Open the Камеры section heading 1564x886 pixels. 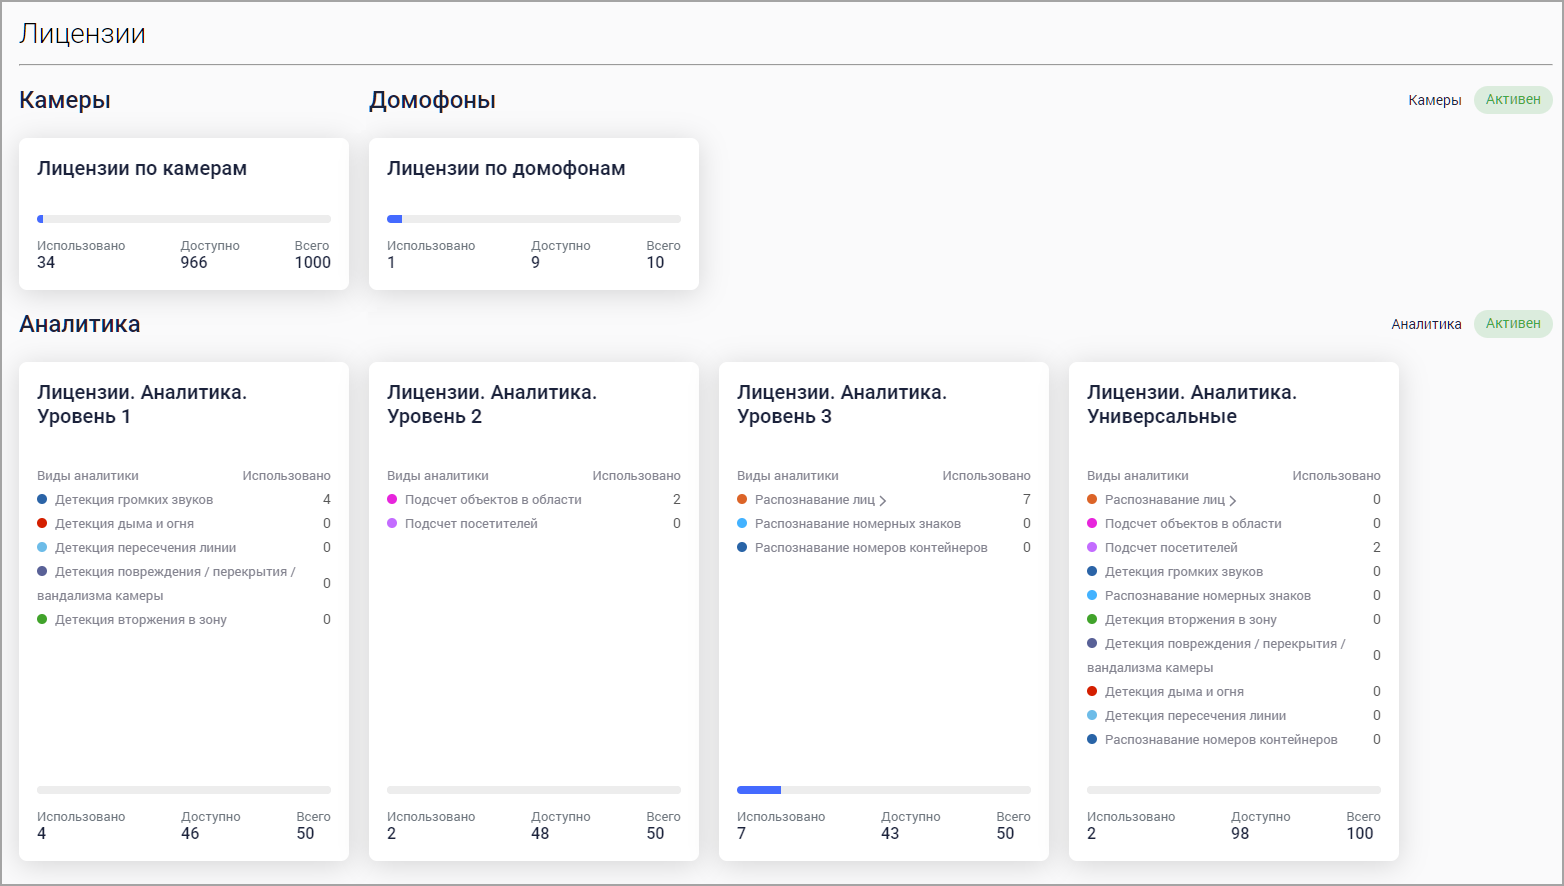pos(65,101)
